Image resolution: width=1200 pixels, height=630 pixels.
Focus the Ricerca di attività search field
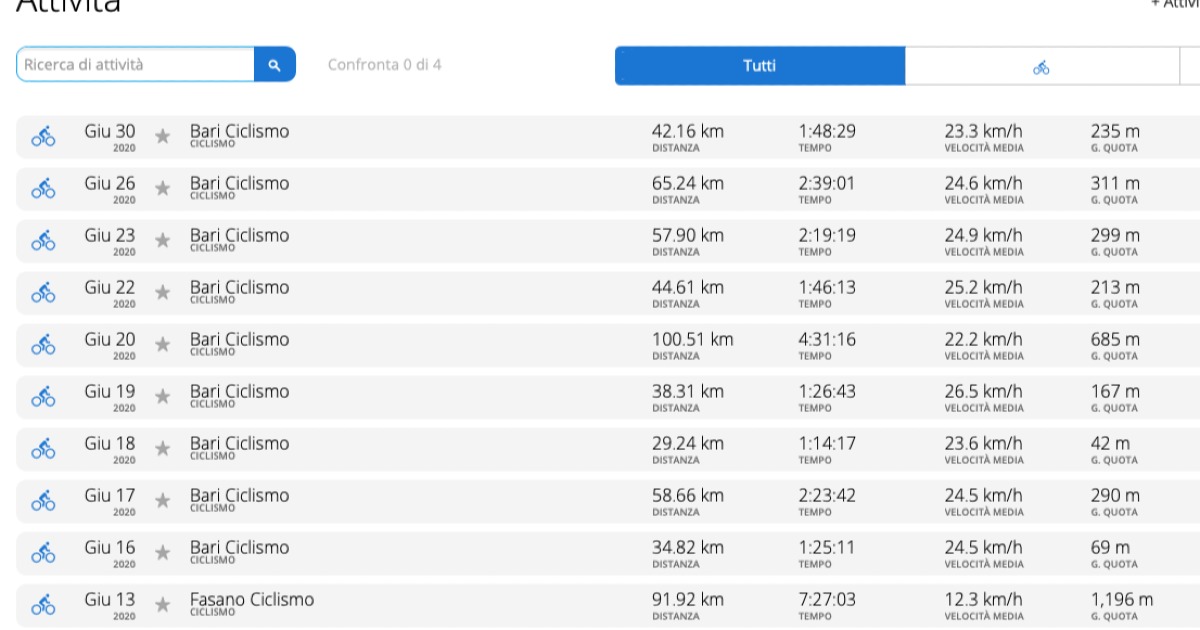(135, 65)
